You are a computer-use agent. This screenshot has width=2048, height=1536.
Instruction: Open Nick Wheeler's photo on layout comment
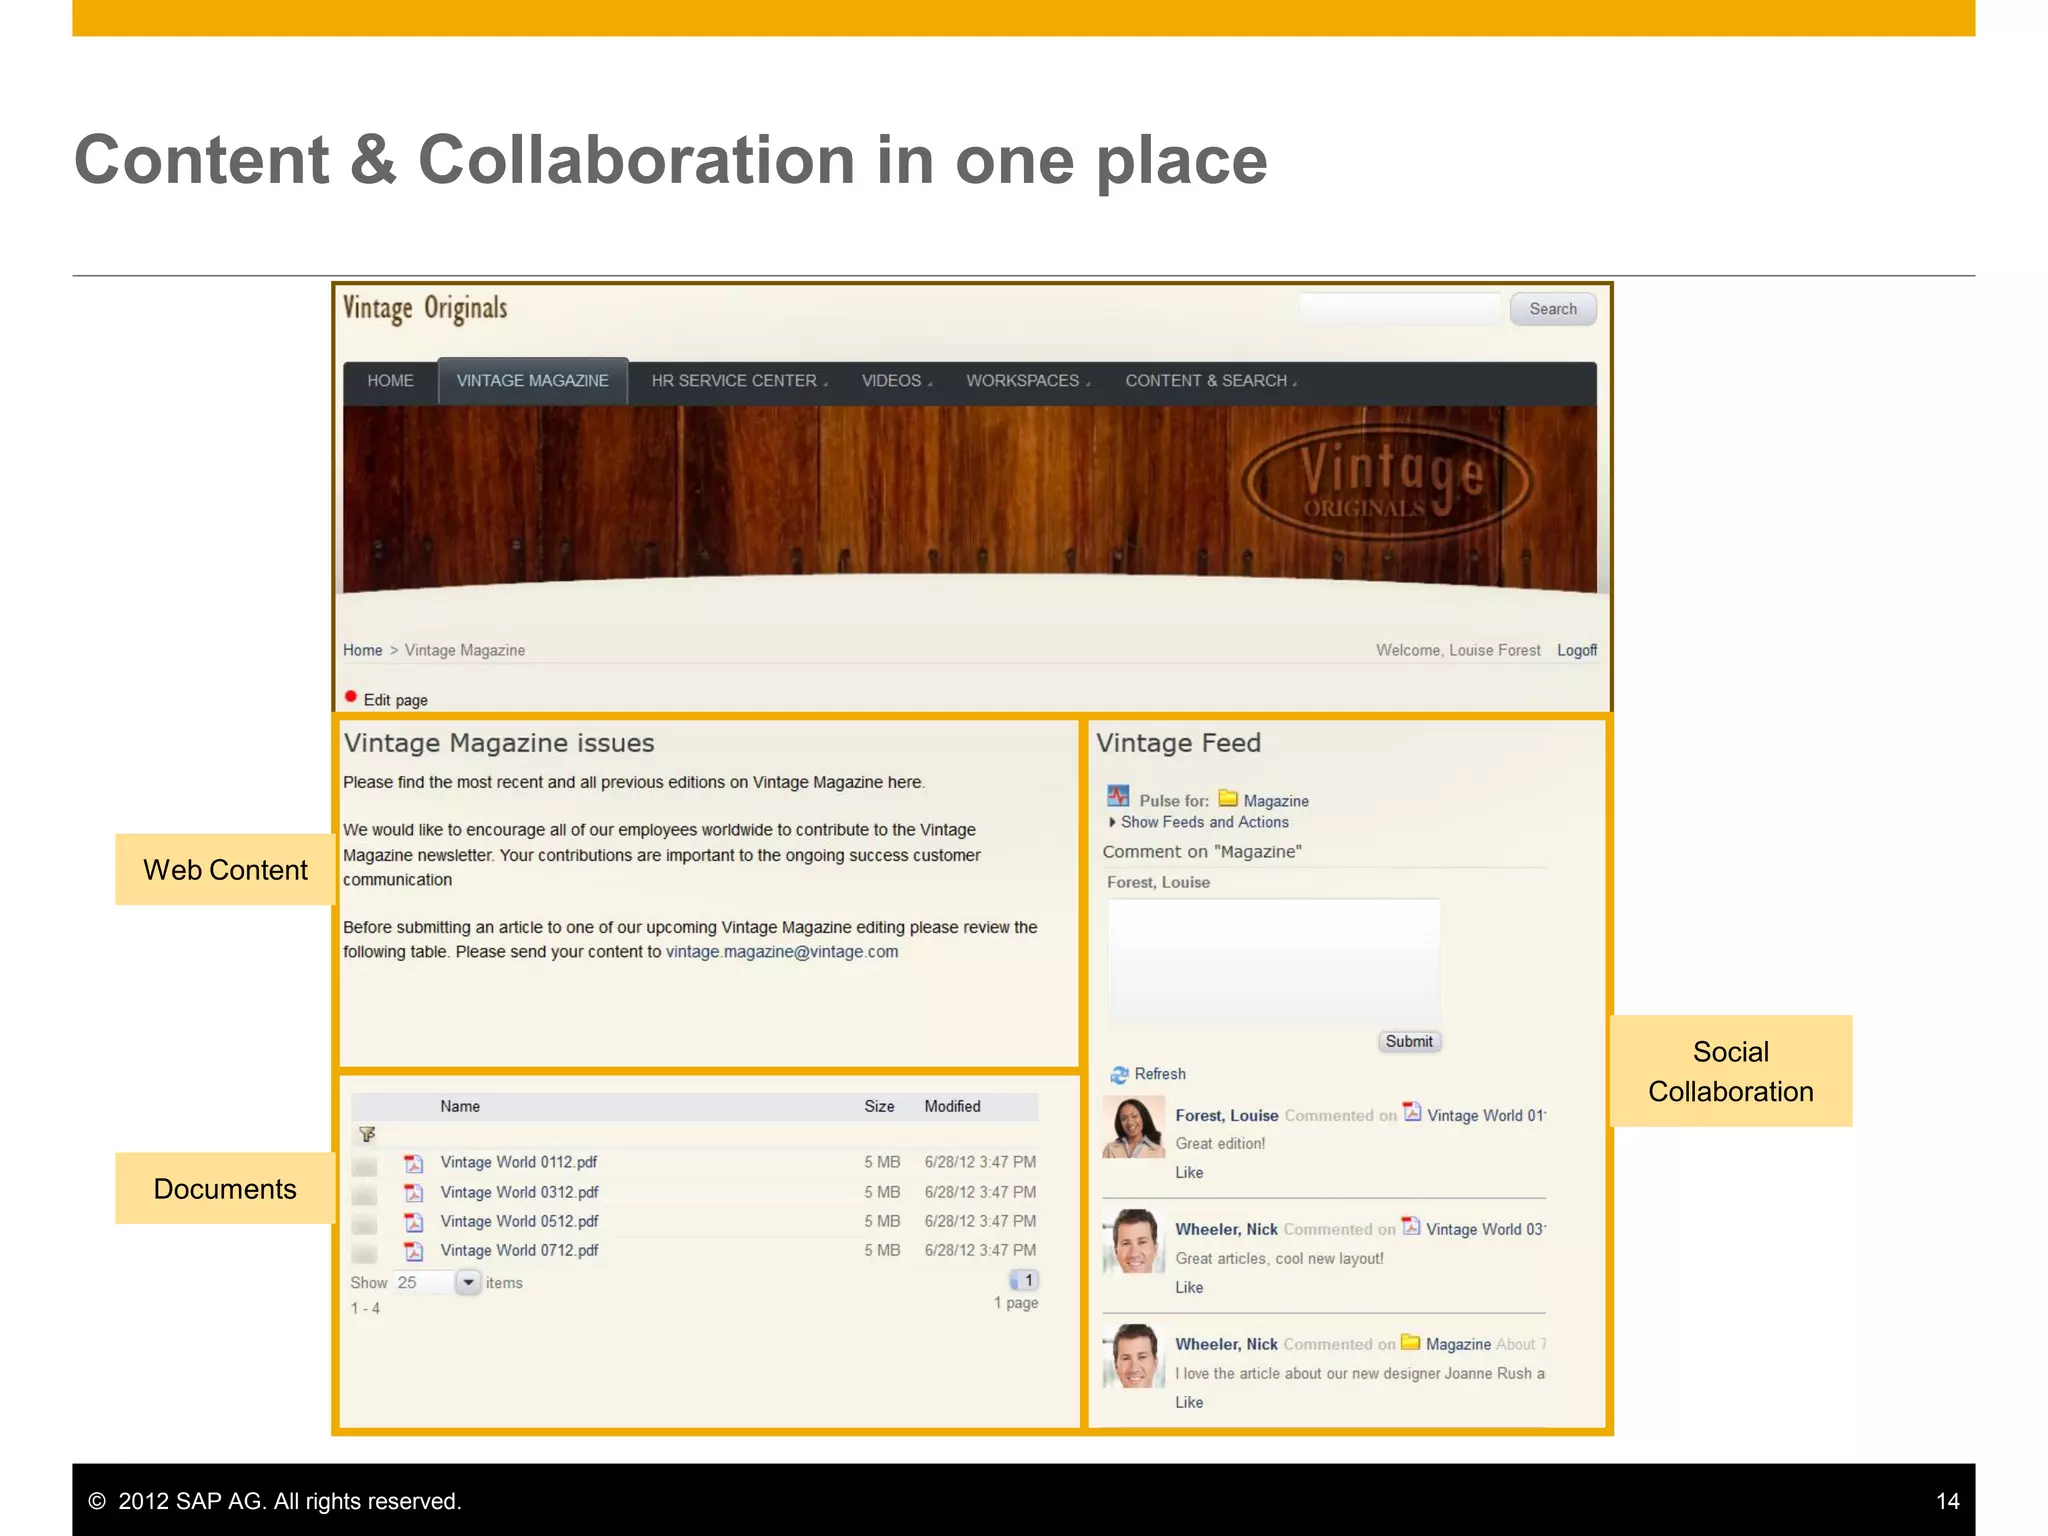1134,1241
